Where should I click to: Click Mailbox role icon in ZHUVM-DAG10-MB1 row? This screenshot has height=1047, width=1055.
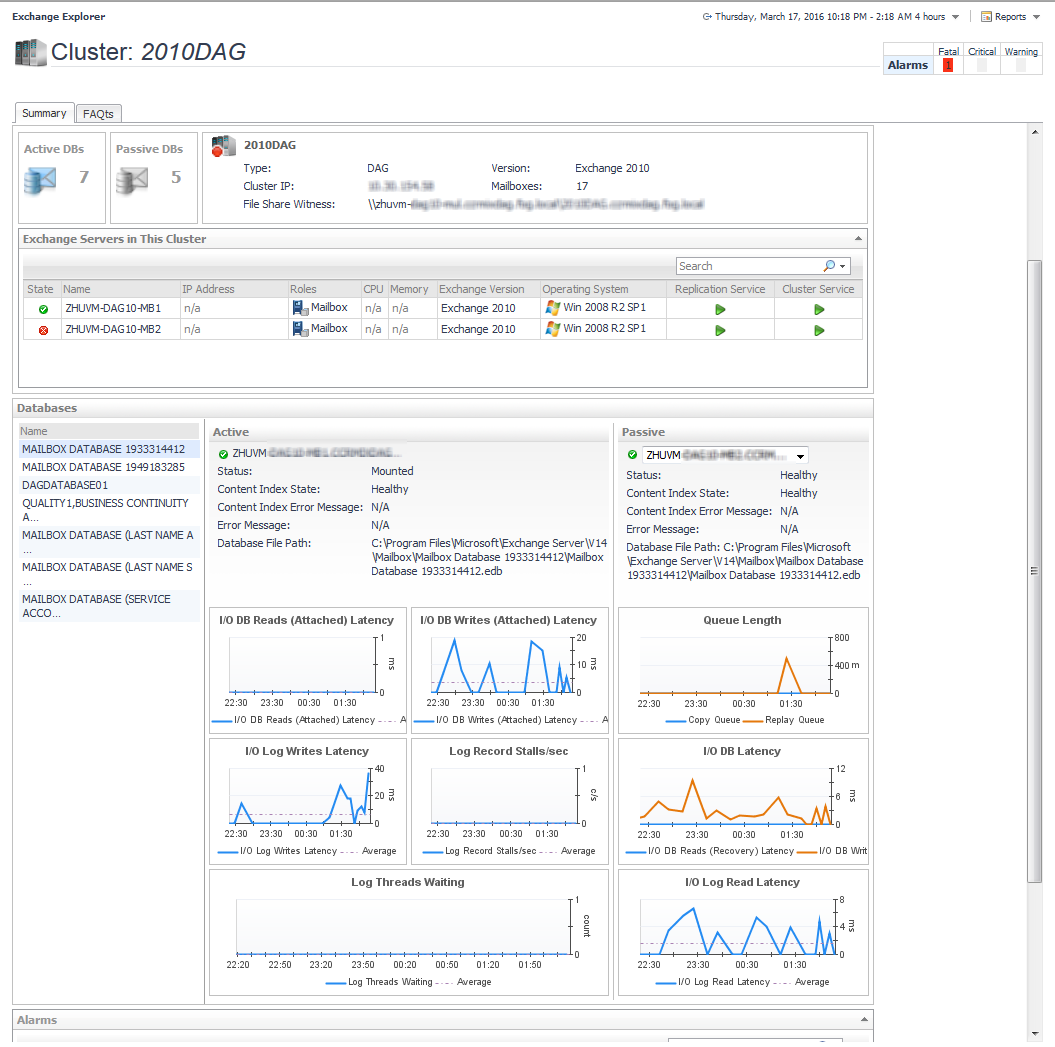click(x=300, y=308)
